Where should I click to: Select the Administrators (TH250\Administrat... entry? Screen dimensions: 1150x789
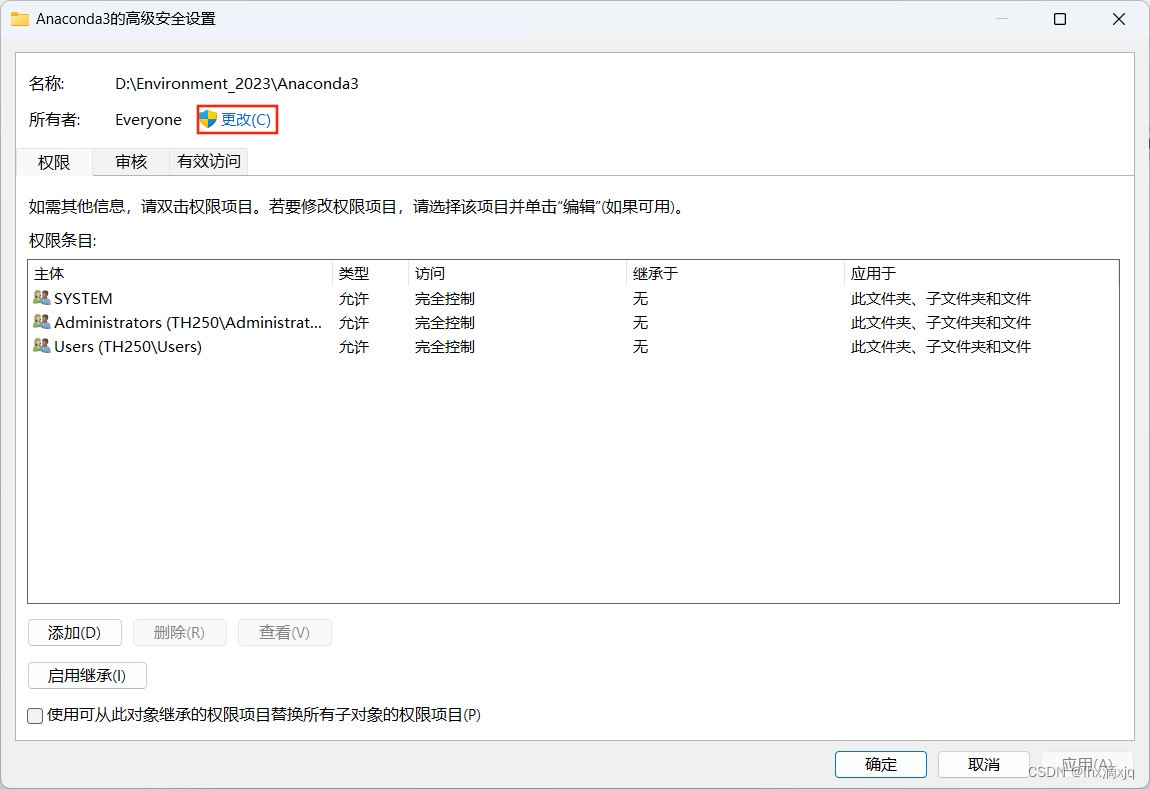tap(574, 323)
